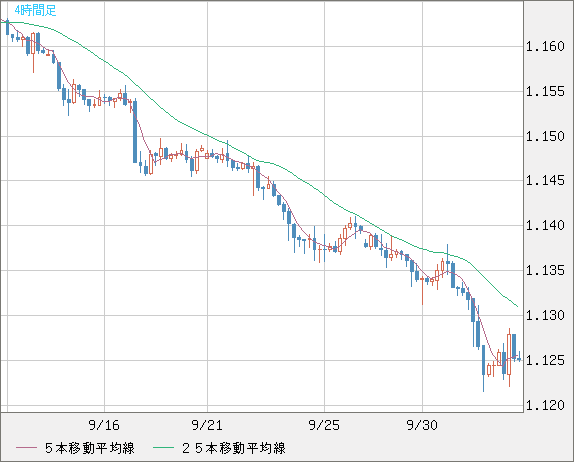Viewport: 574px width, 462px height.
Task: Click the 1.160 price axis label
Action: (545, 46)
